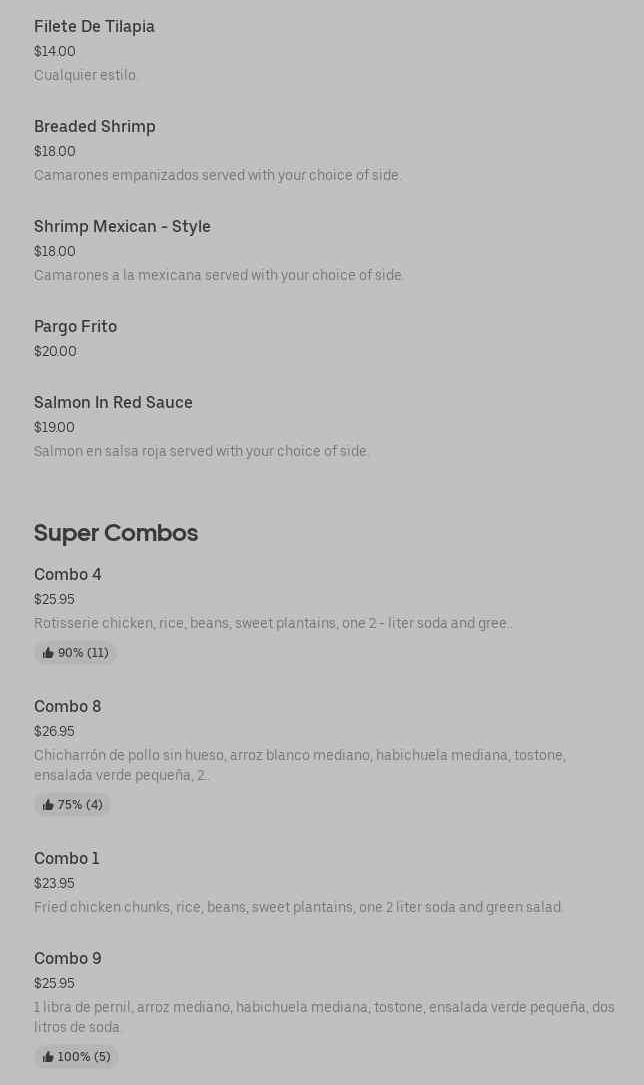Image resolution: width=644 pixels, height=1085 pixels.
Task: Select the Breaded Shrimp menu item
Action: point(94,126)
